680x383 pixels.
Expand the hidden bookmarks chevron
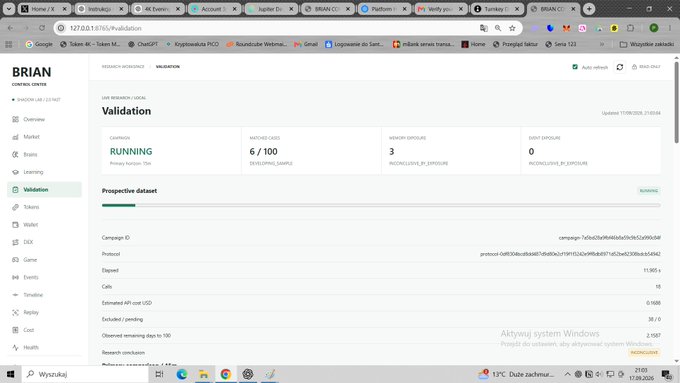[x=602, y=44]
